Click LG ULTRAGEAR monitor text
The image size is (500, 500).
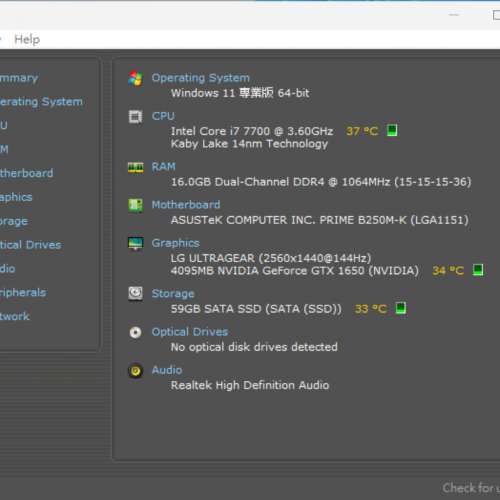(271, 258)
